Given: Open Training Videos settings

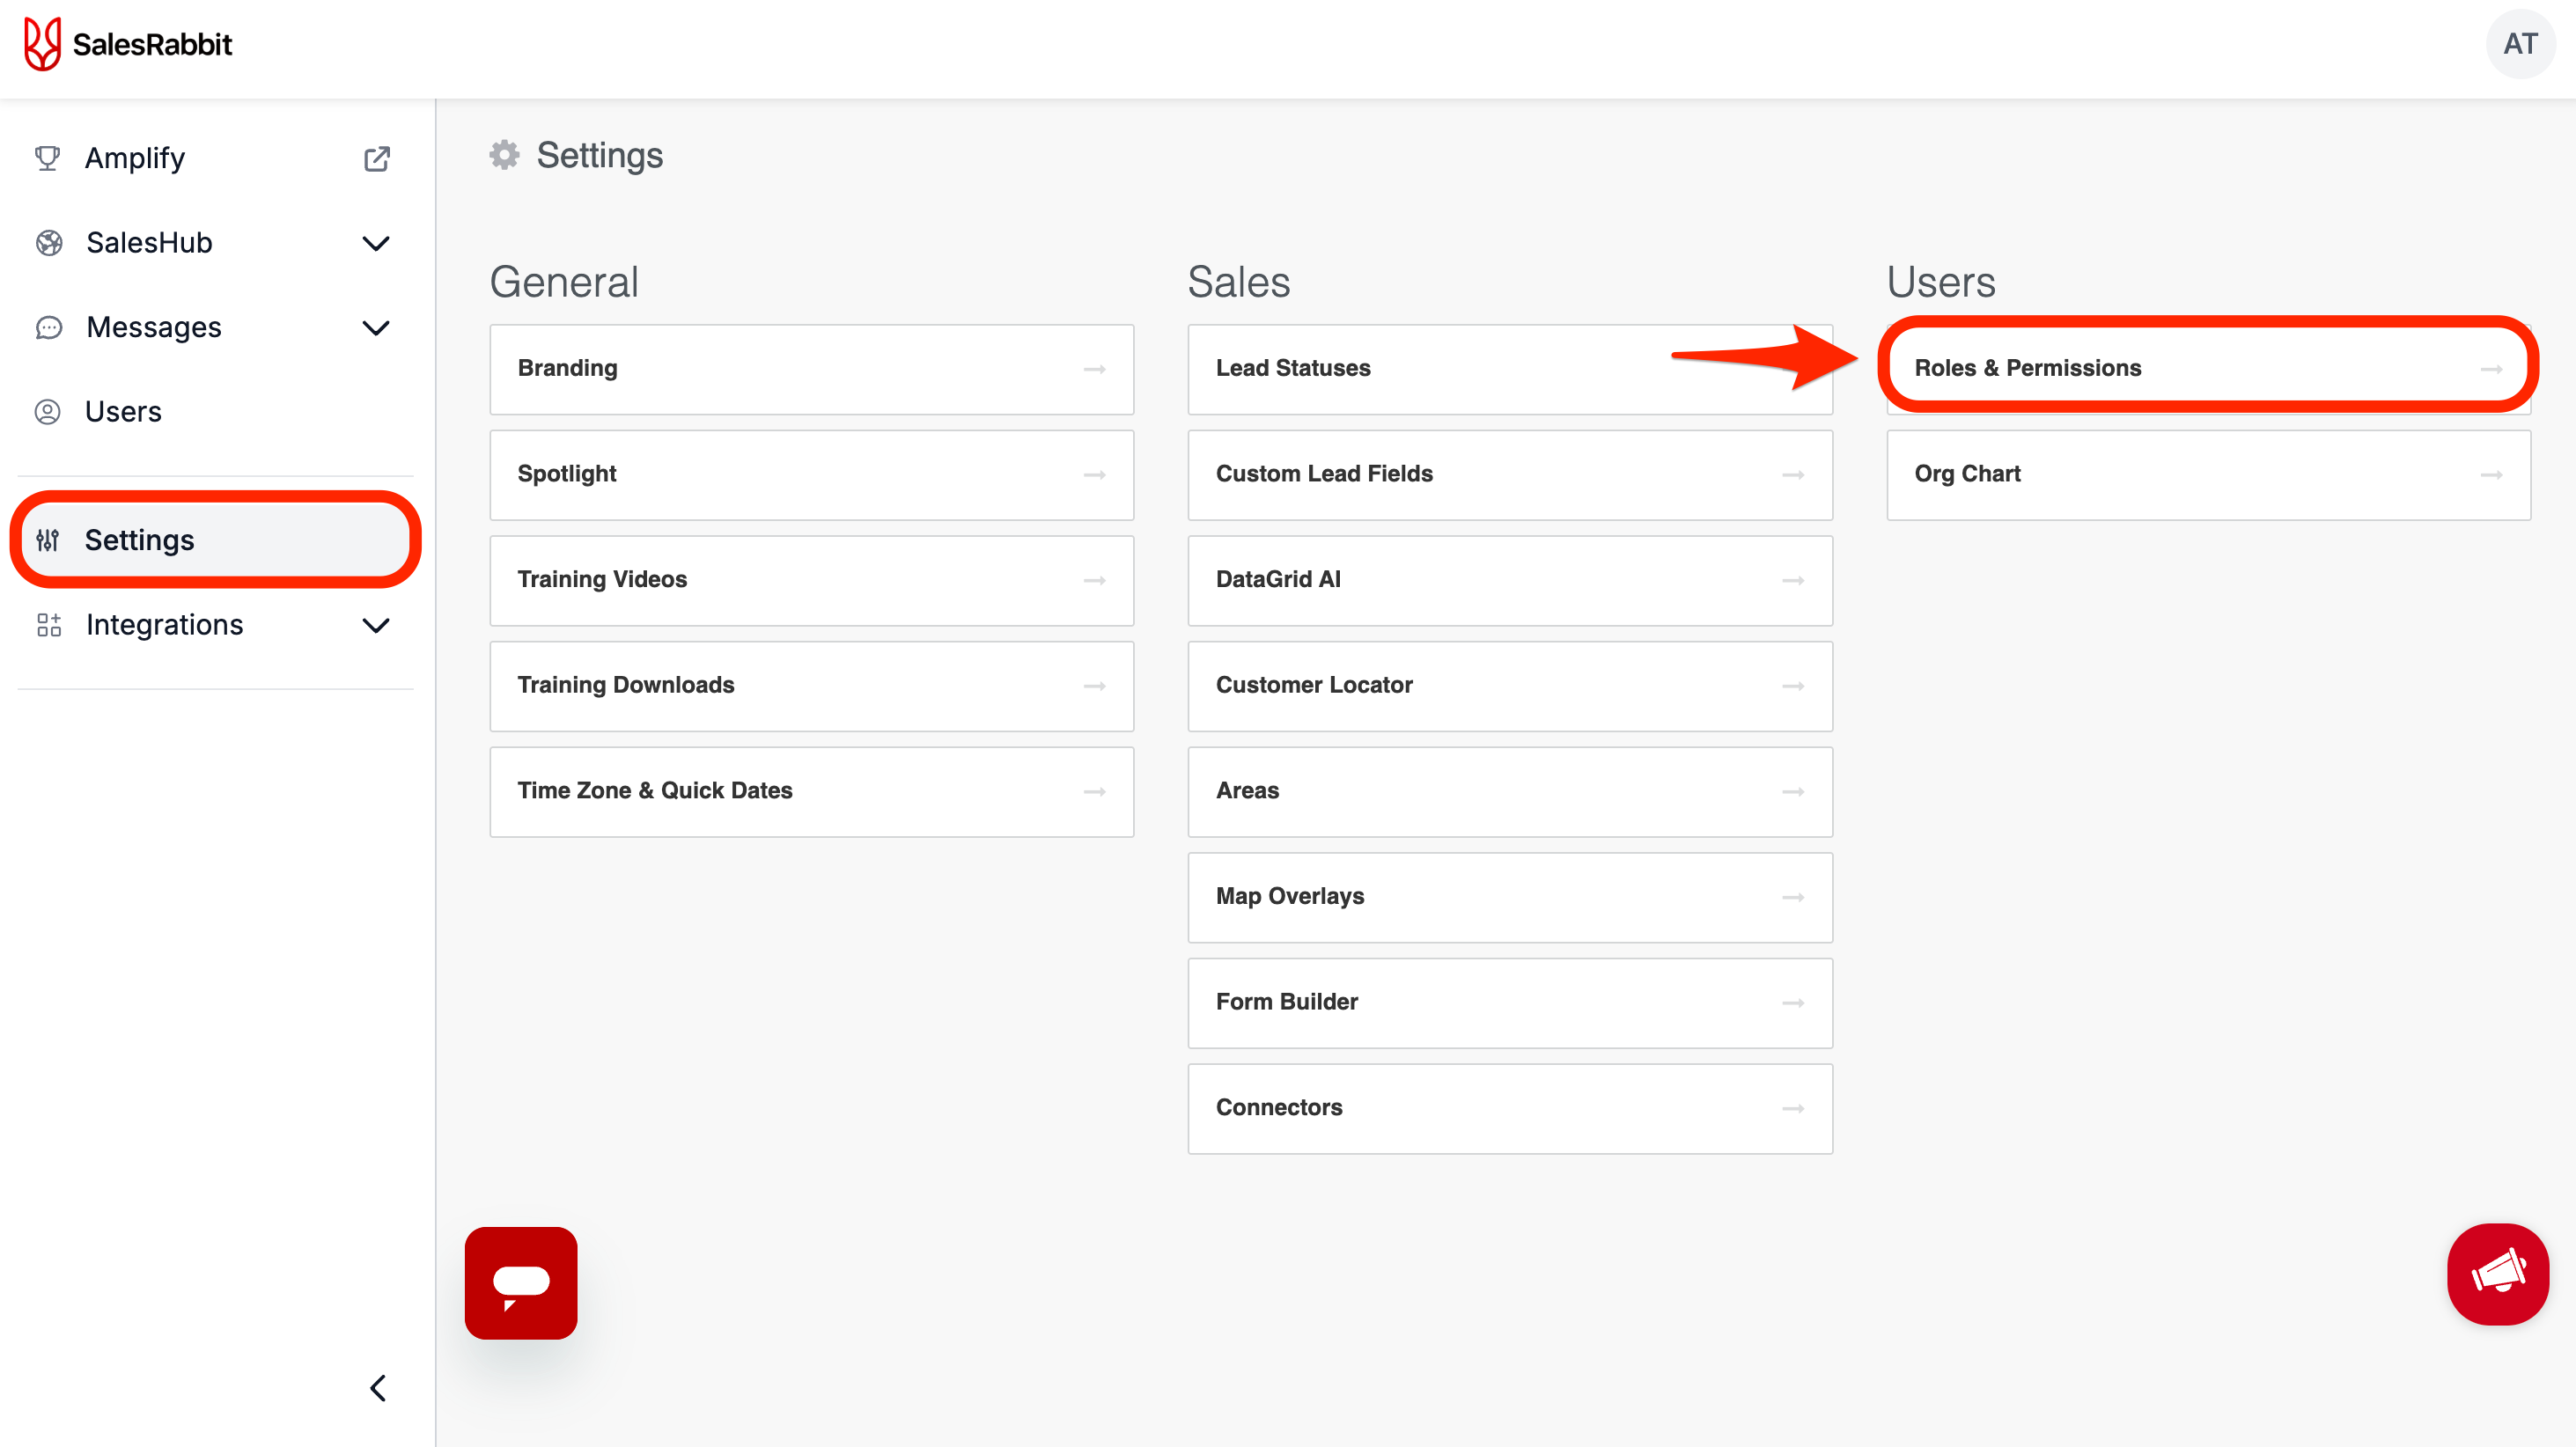Looking at the screenshot, I should [811, 580].
